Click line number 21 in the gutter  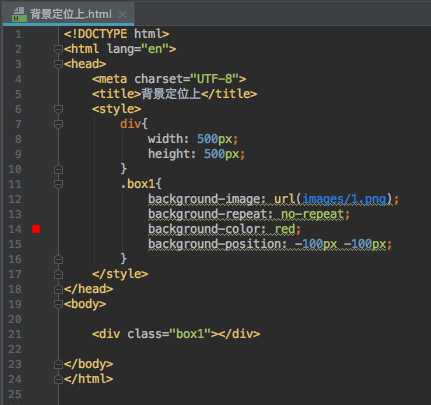[15, 334]
